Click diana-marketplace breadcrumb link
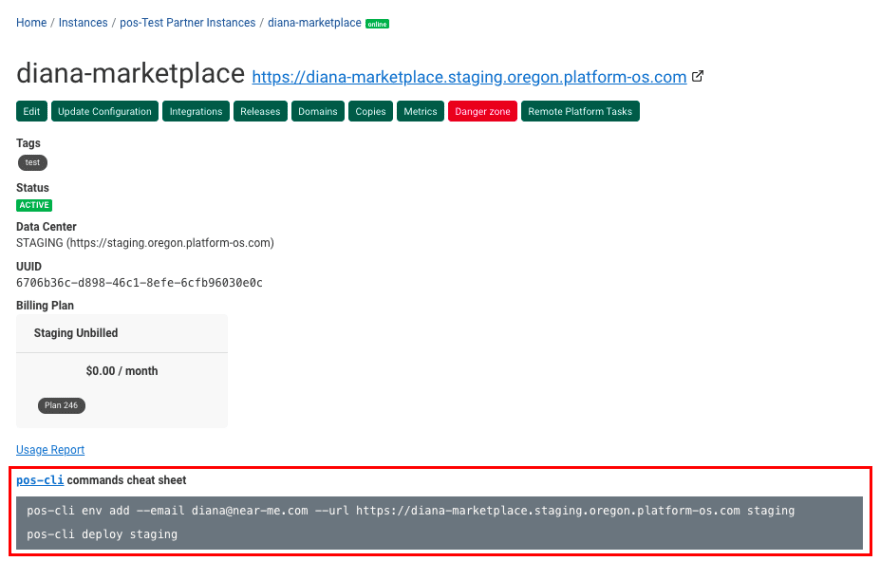This screenshot has height=561, width=880. tap(314, 23)
